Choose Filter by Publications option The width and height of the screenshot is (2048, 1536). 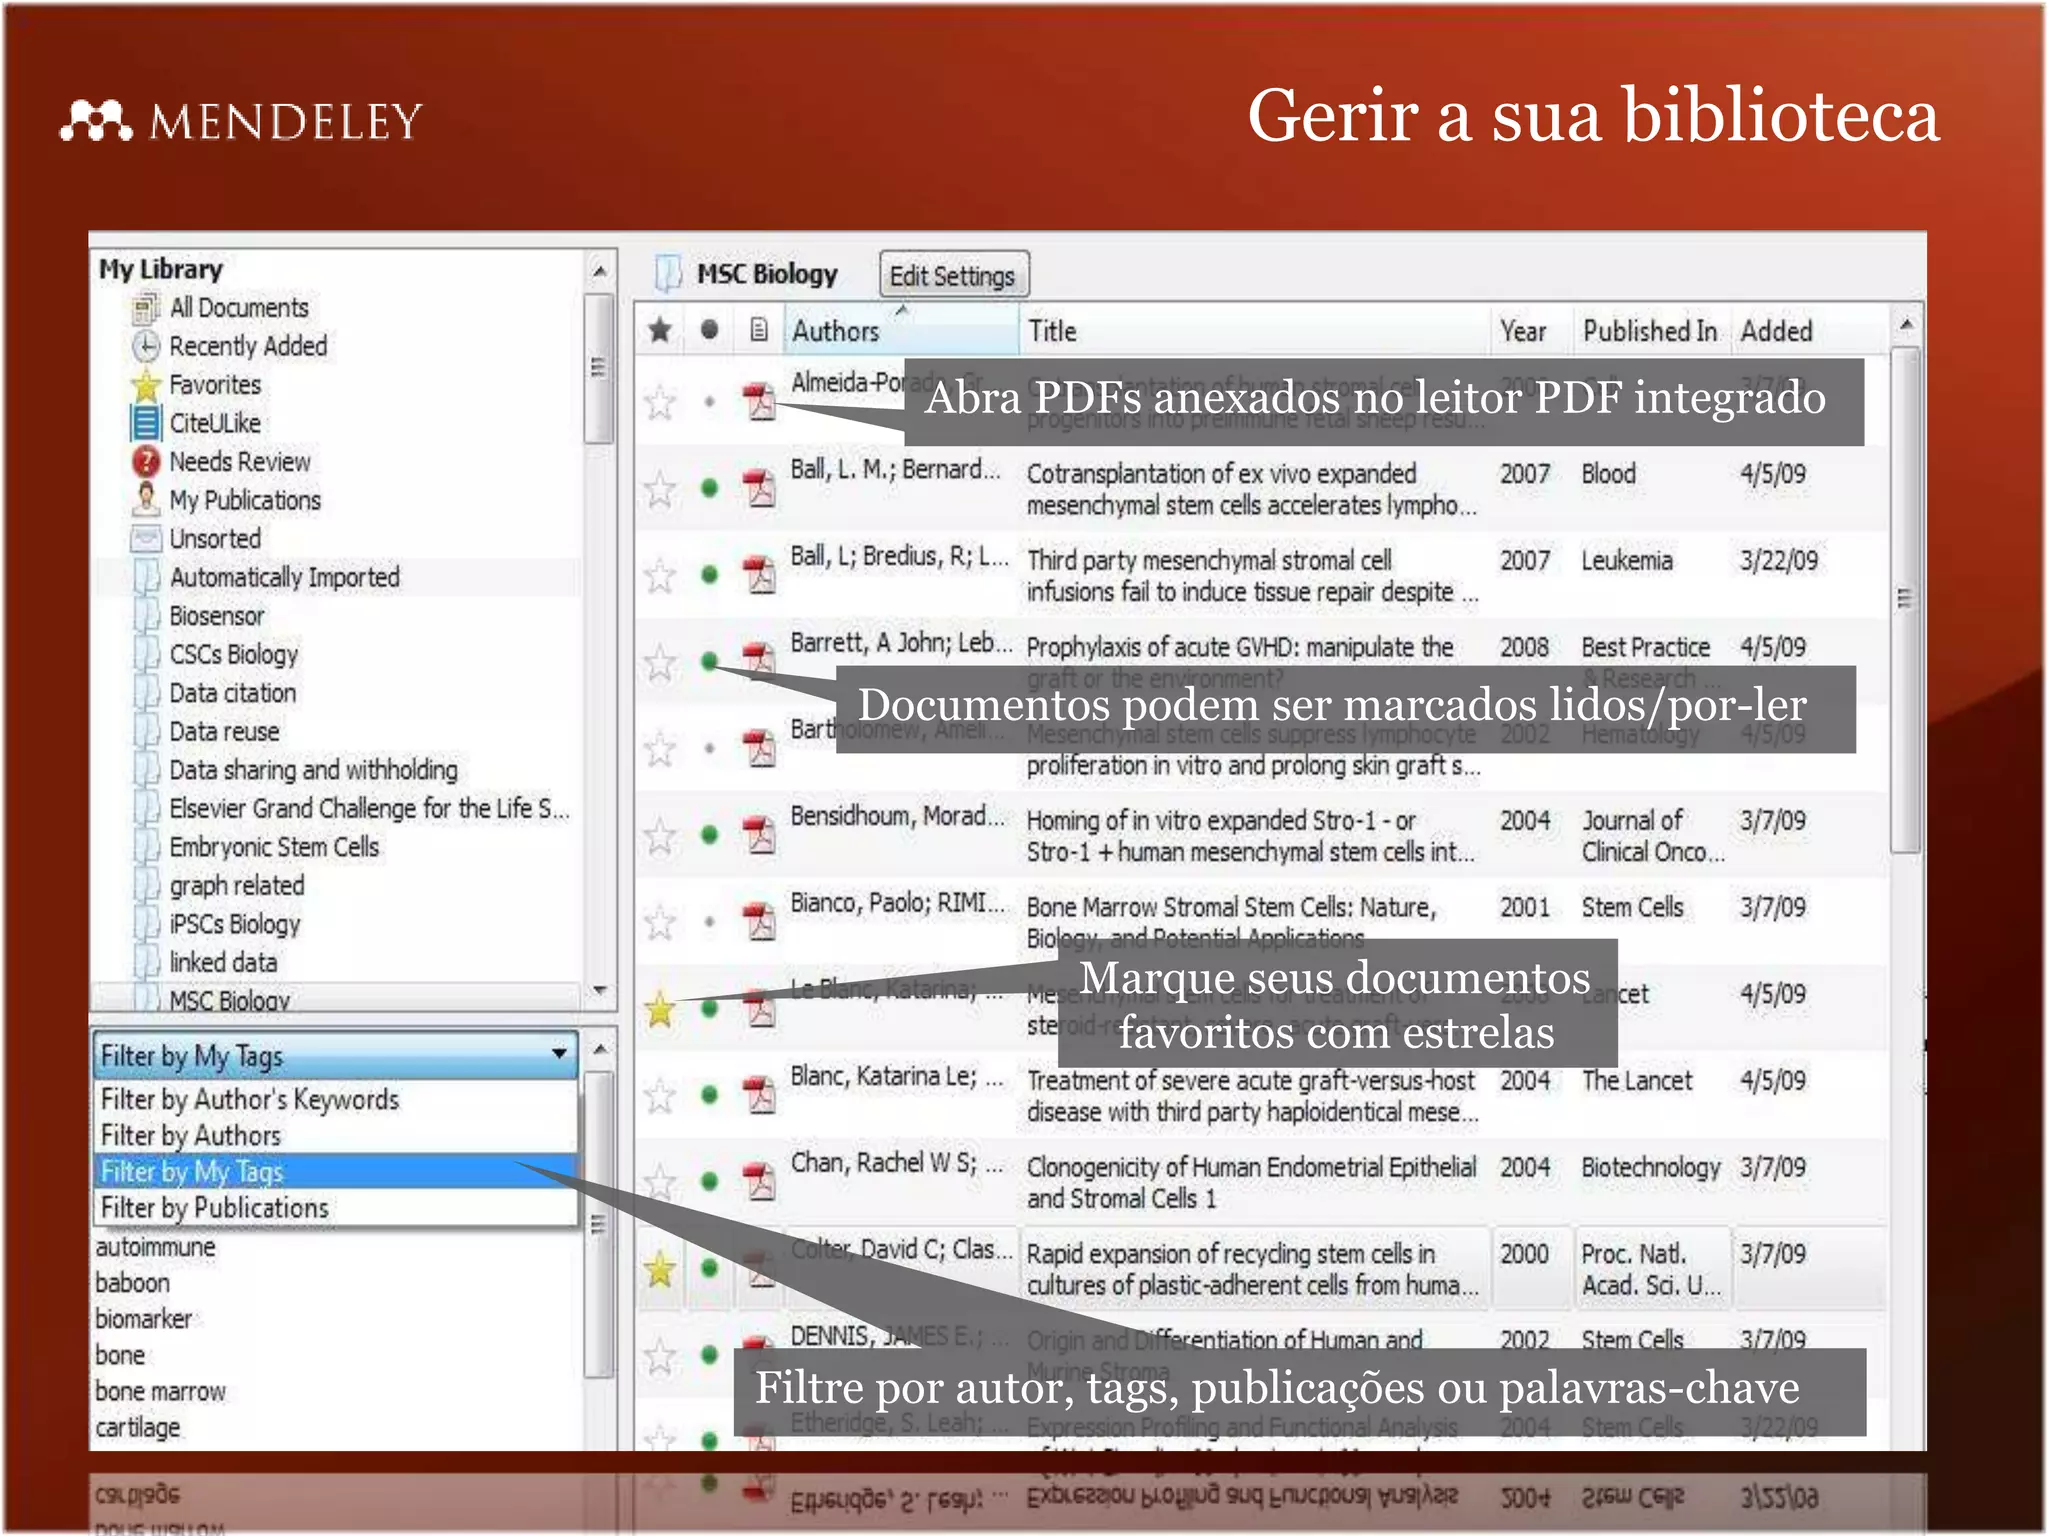tap(335, 1207)
